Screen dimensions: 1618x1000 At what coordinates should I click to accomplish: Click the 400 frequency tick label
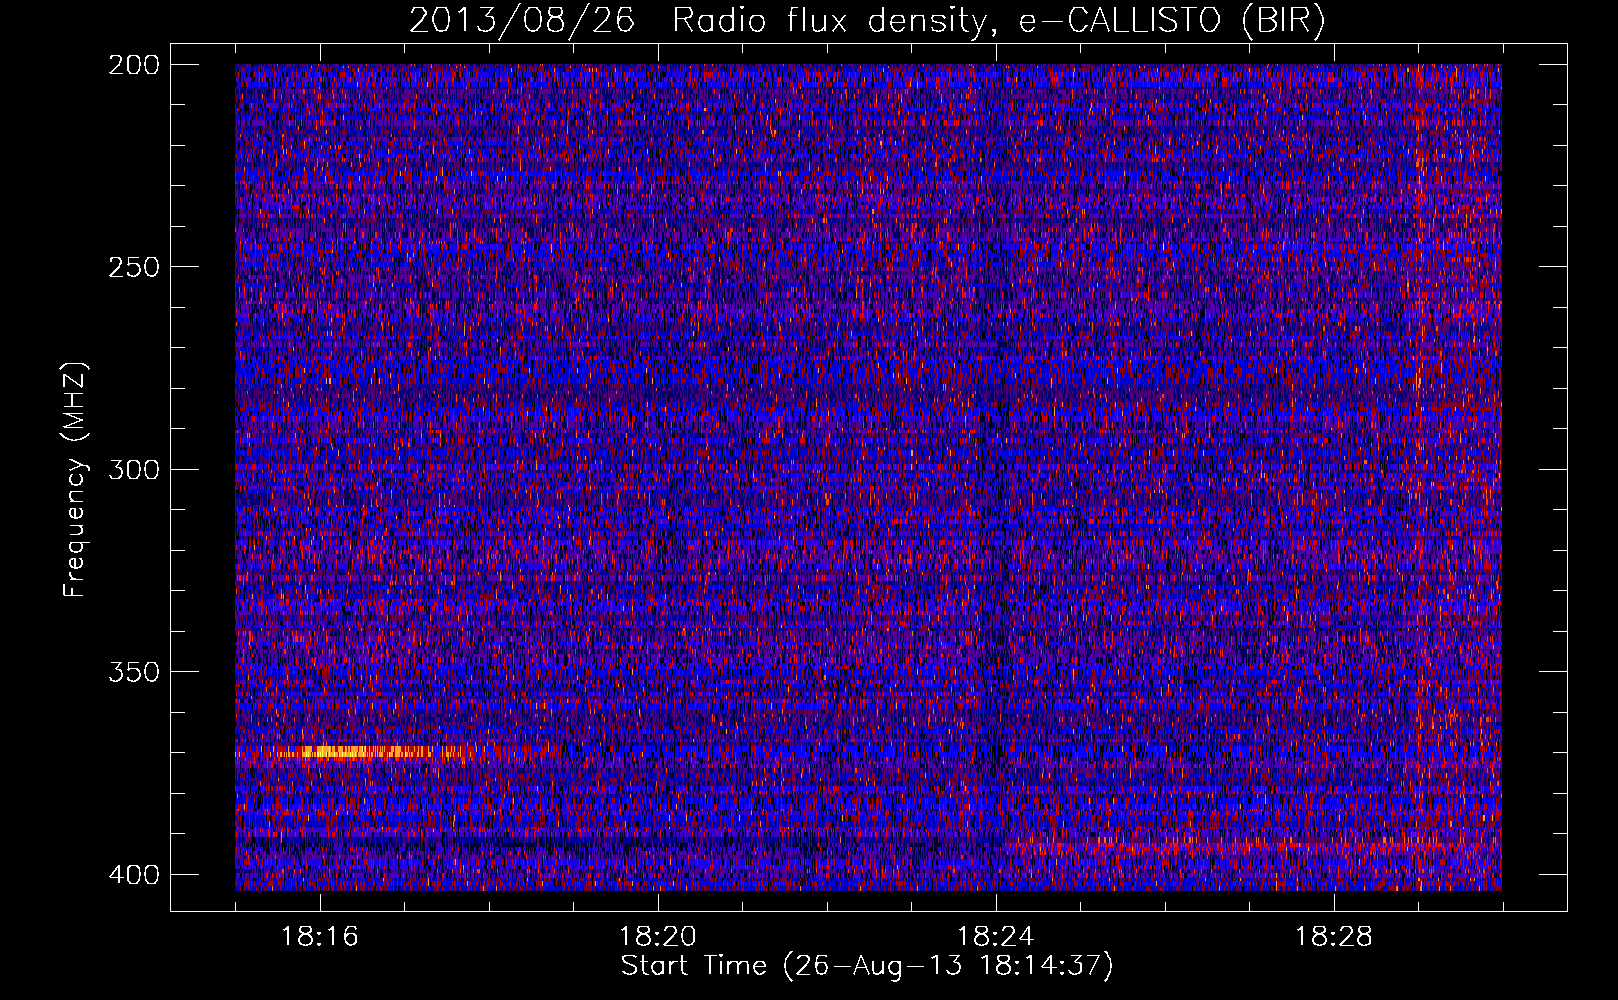tap(133, 875)
